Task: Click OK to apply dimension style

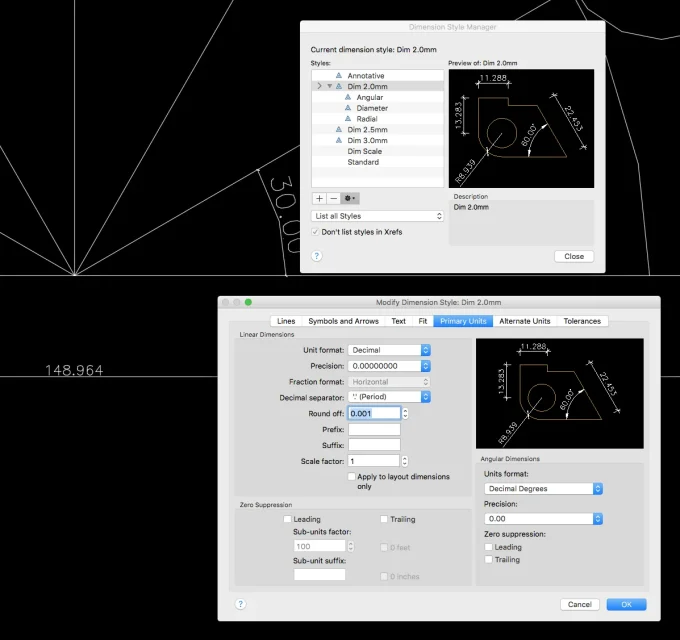Action: (x=626, y=604)
